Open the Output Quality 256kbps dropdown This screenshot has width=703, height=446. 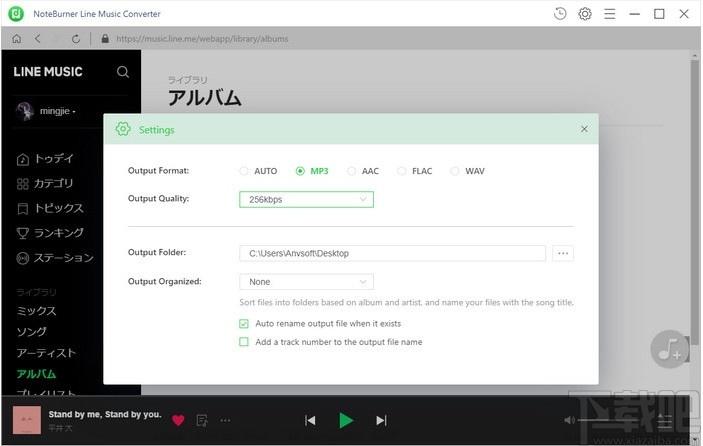coord(306,199)
